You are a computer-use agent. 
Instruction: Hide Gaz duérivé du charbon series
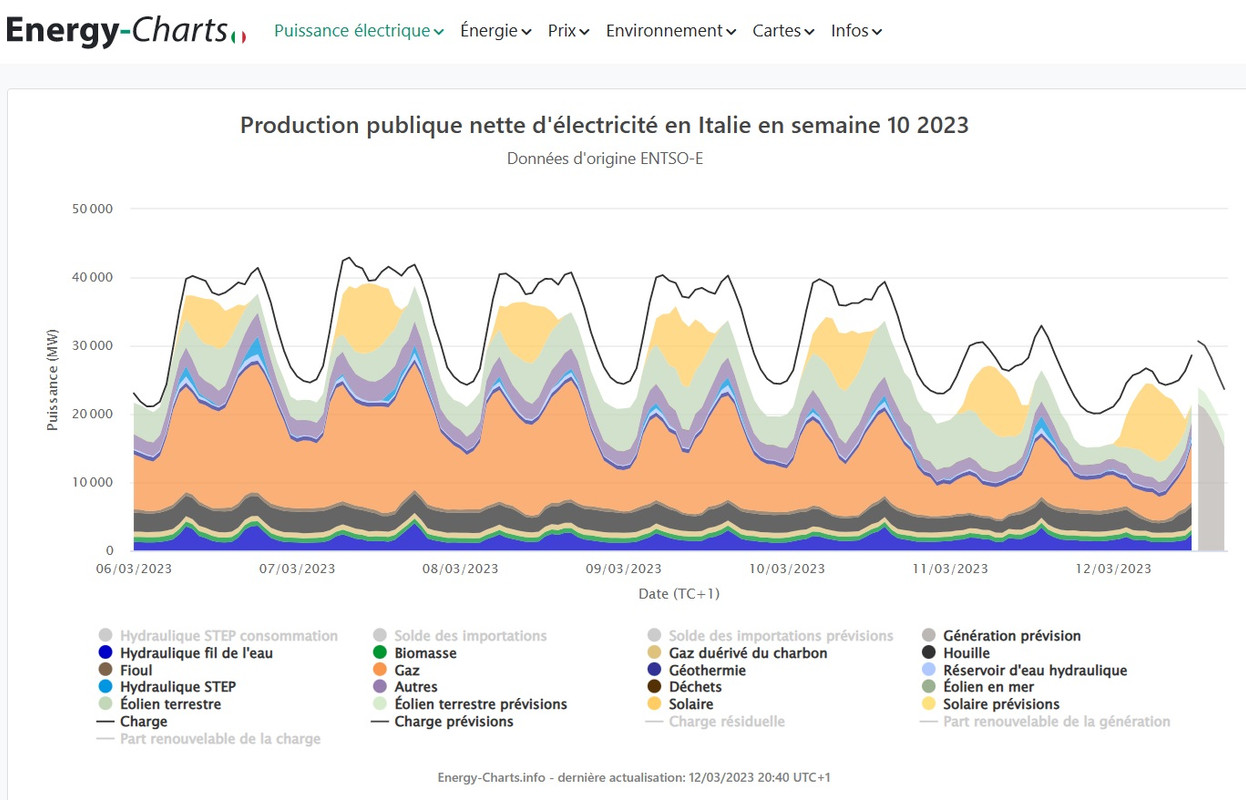(x=737, y=653)
